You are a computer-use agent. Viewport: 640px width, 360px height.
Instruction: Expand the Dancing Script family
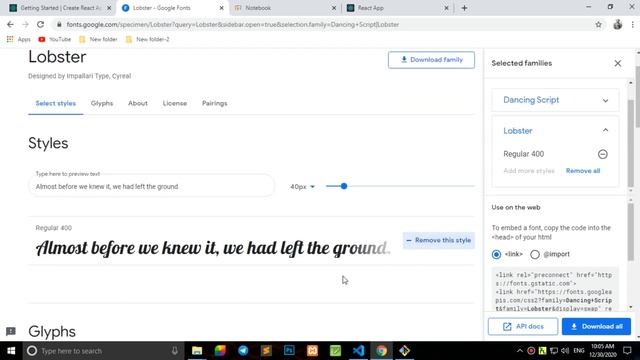click(605, 100)
